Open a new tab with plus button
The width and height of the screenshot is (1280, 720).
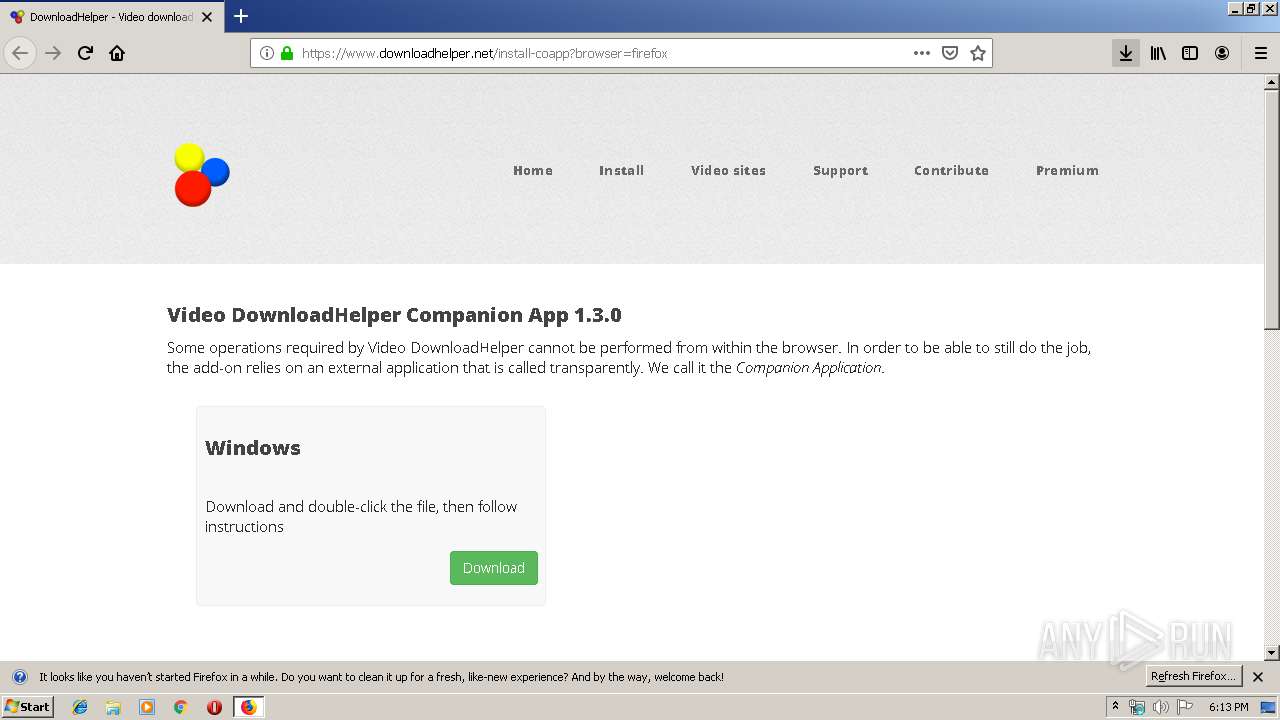coord(241,16)
